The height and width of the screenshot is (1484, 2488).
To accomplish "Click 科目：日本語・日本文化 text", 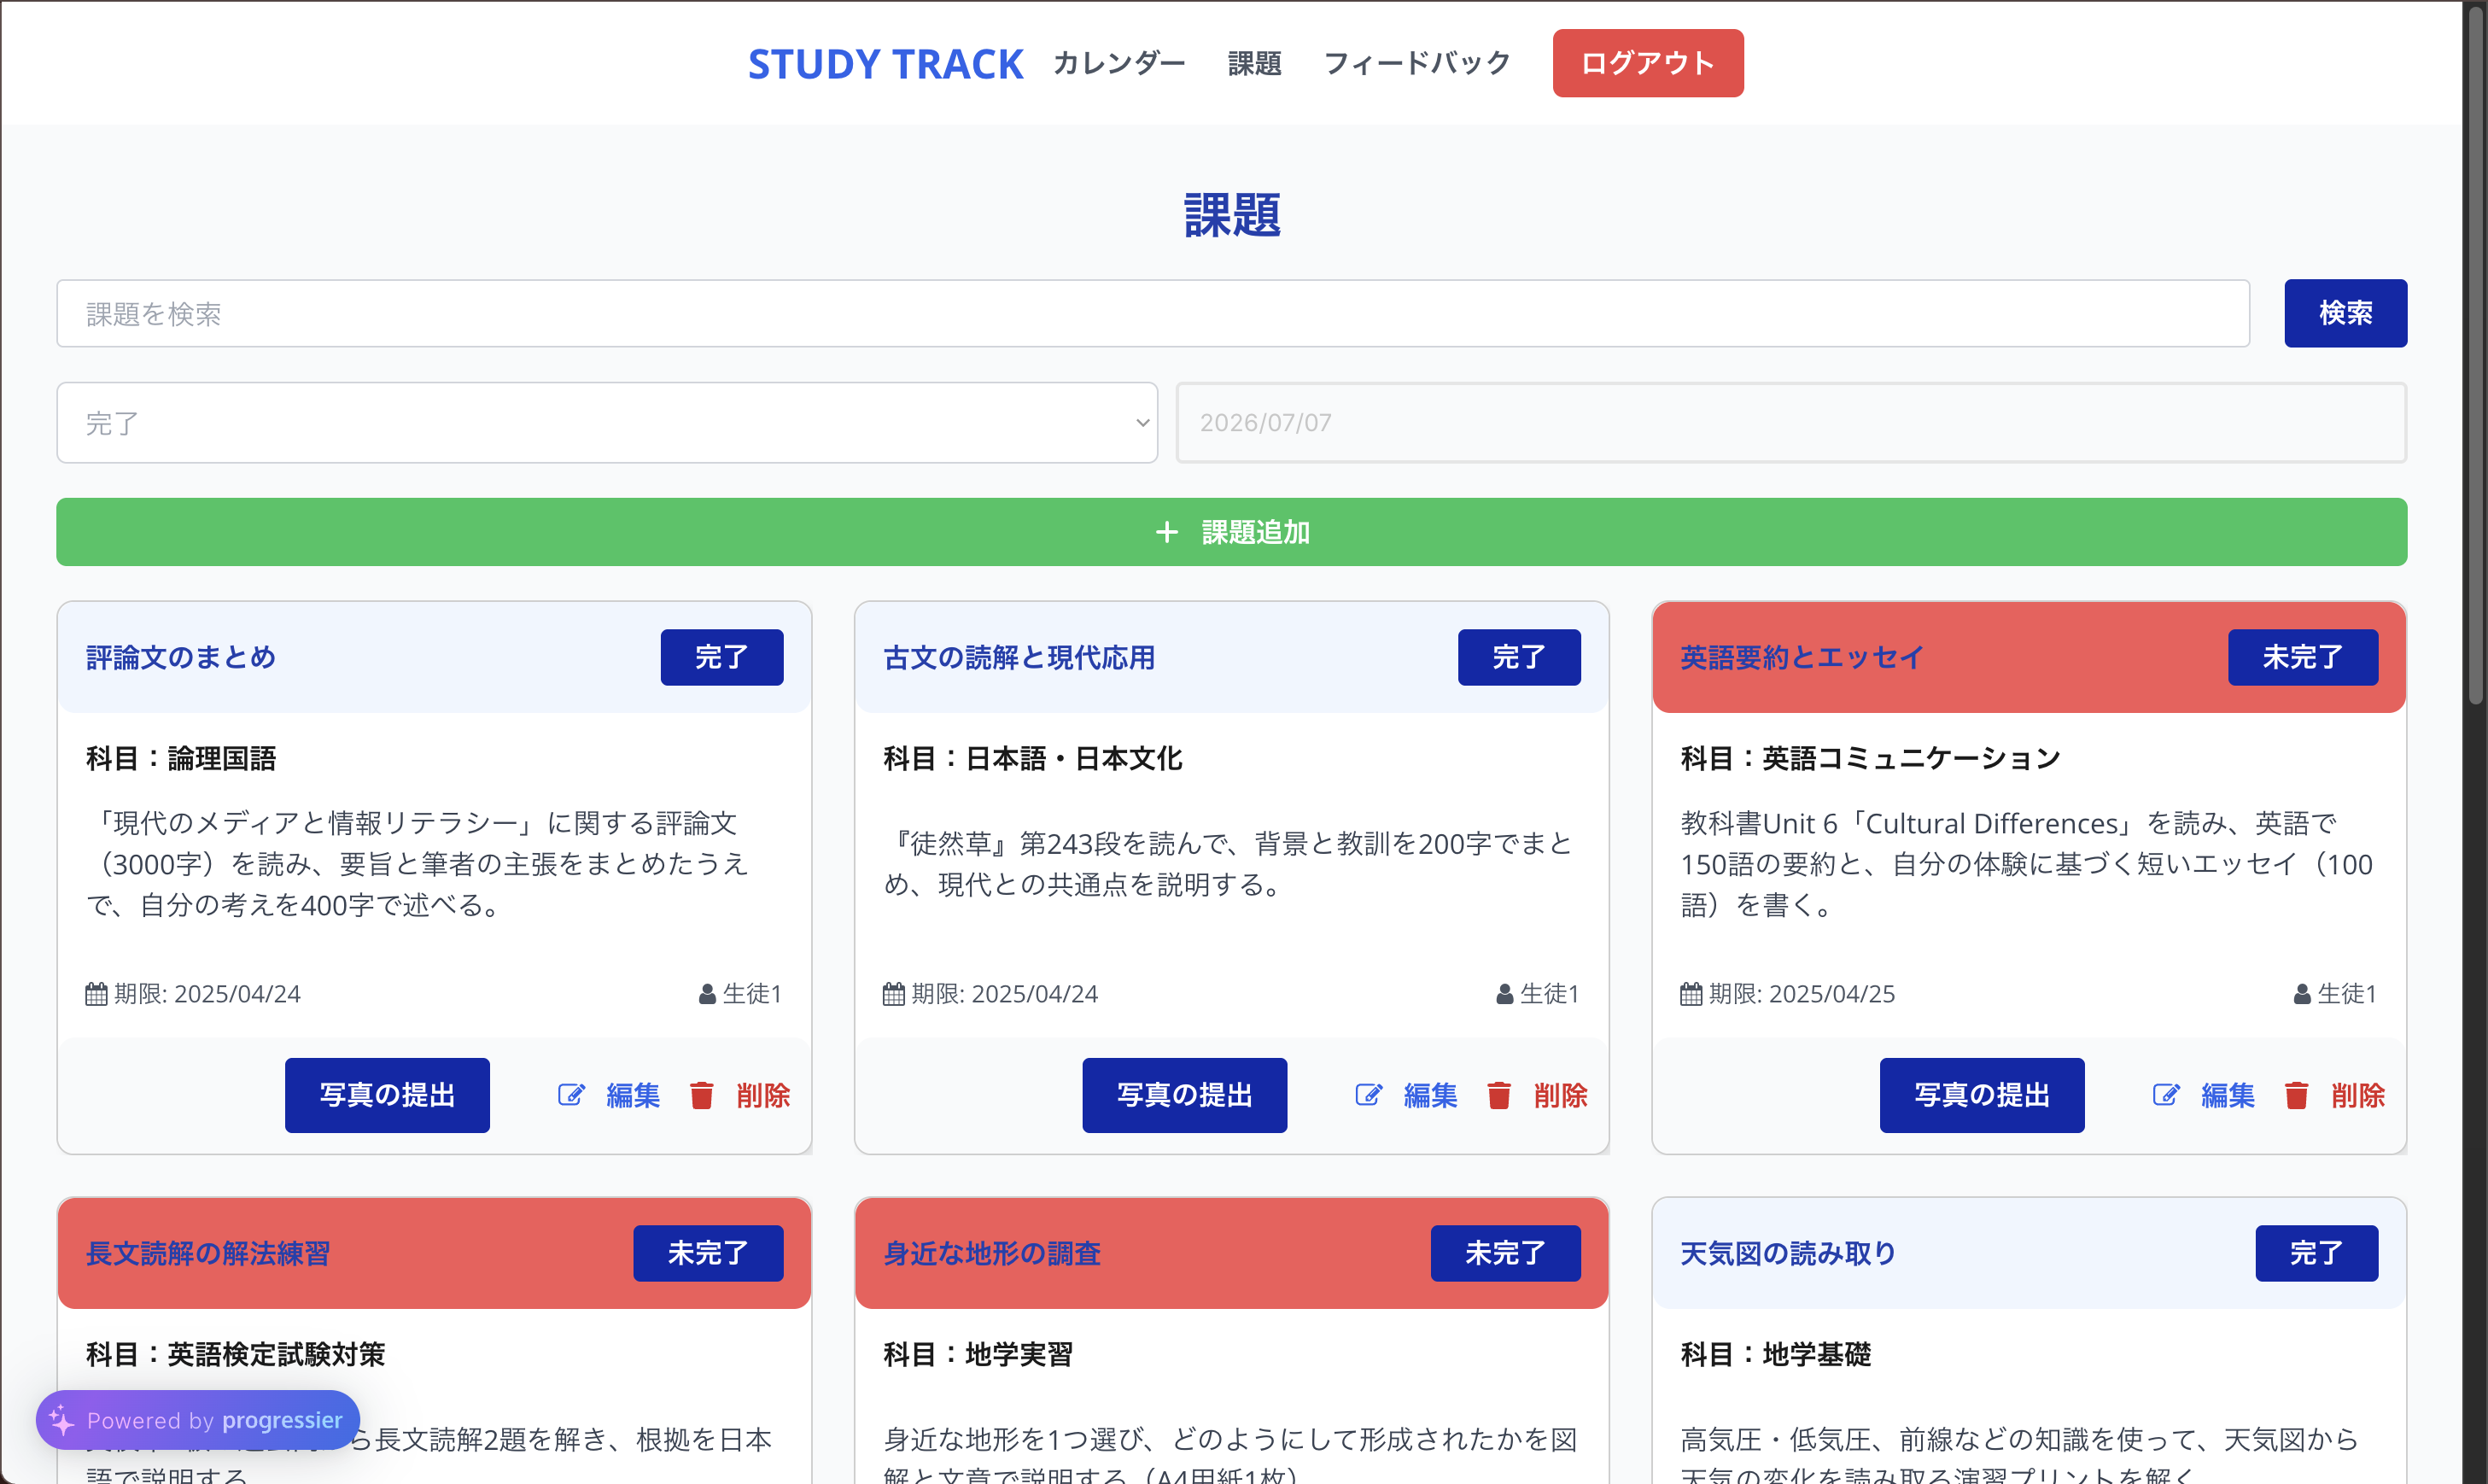I will click(1033, 758).
